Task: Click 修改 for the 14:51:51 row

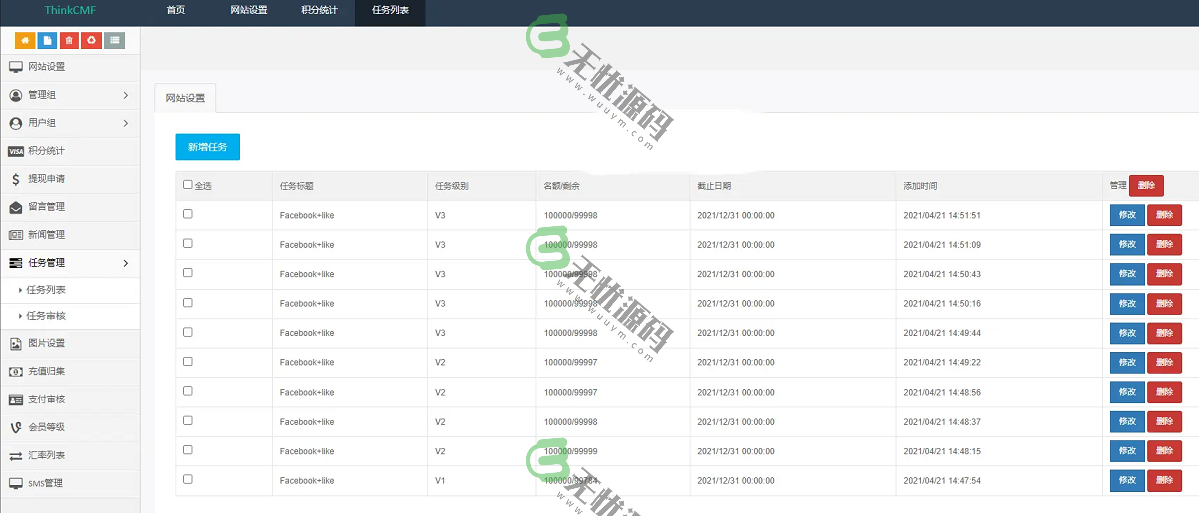Action: (x=1127, y=215)
